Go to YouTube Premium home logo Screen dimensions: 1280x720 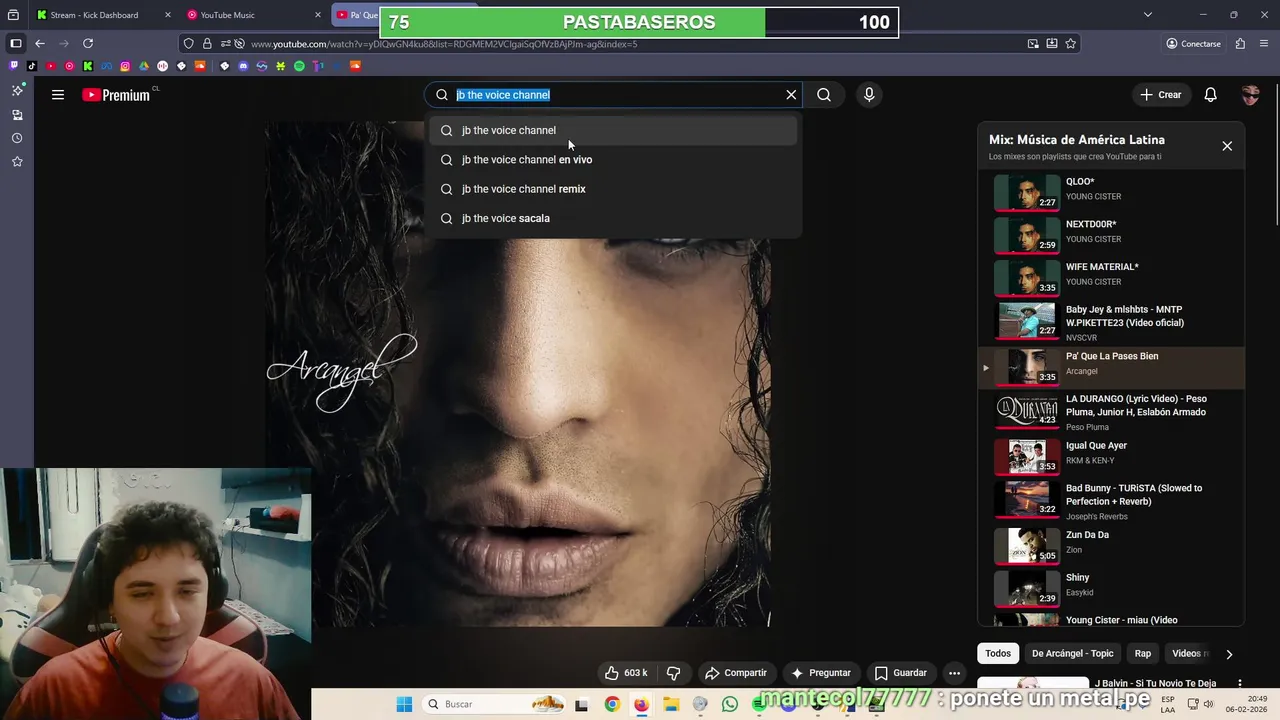(116, 95)
